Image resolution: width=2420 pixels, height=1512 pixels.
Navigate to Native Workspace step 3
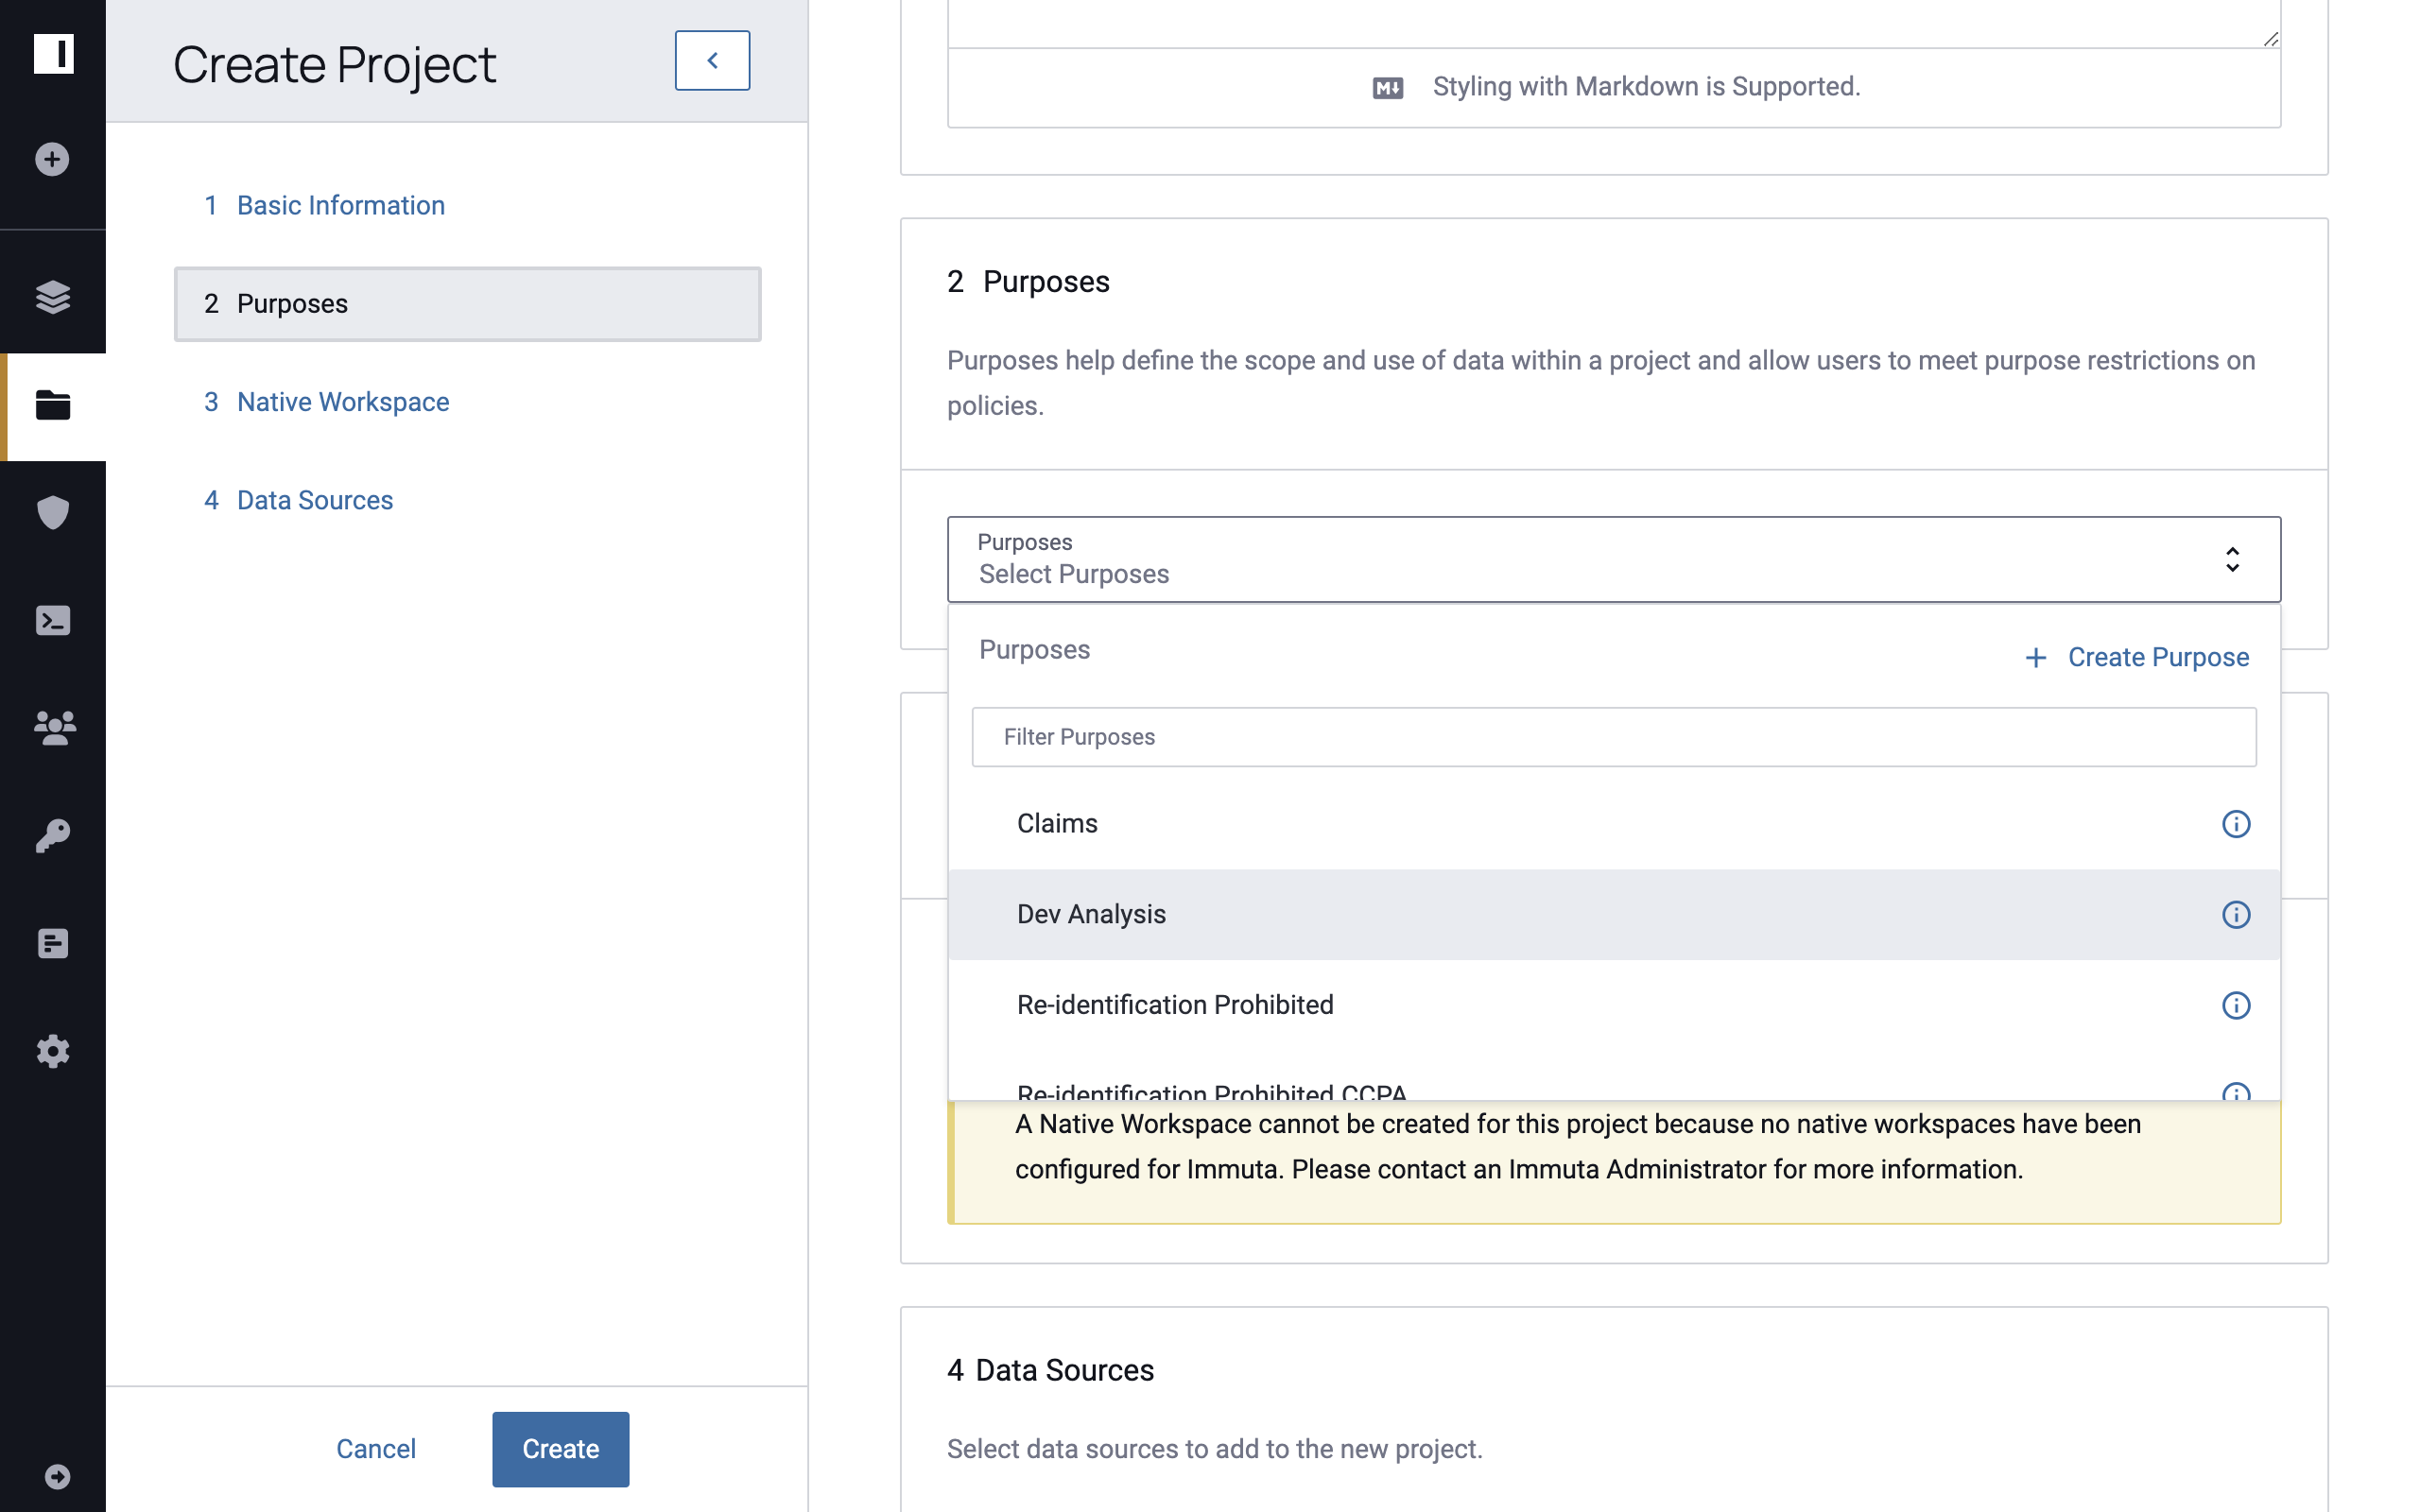(343, 403)
